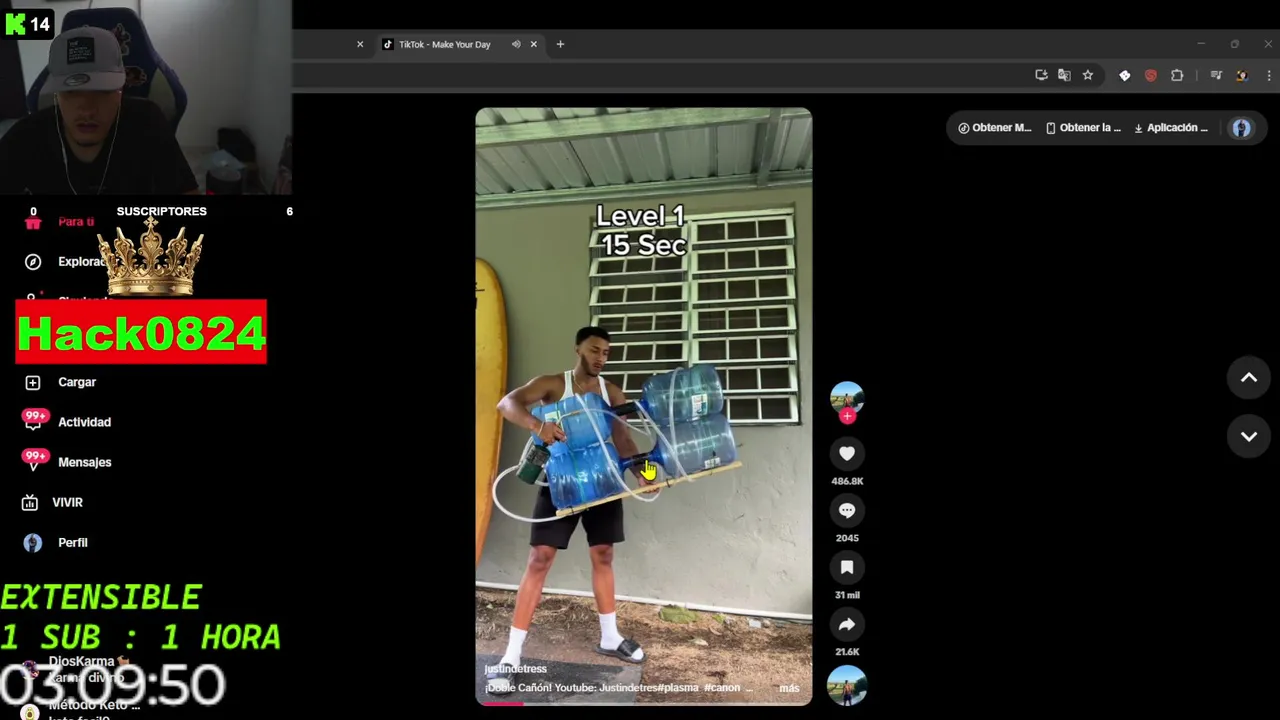Image resolution: width=1280 pixels, height=720 pixels.
Task: Click the Obtener M... coins button
Action: (995, 128)
